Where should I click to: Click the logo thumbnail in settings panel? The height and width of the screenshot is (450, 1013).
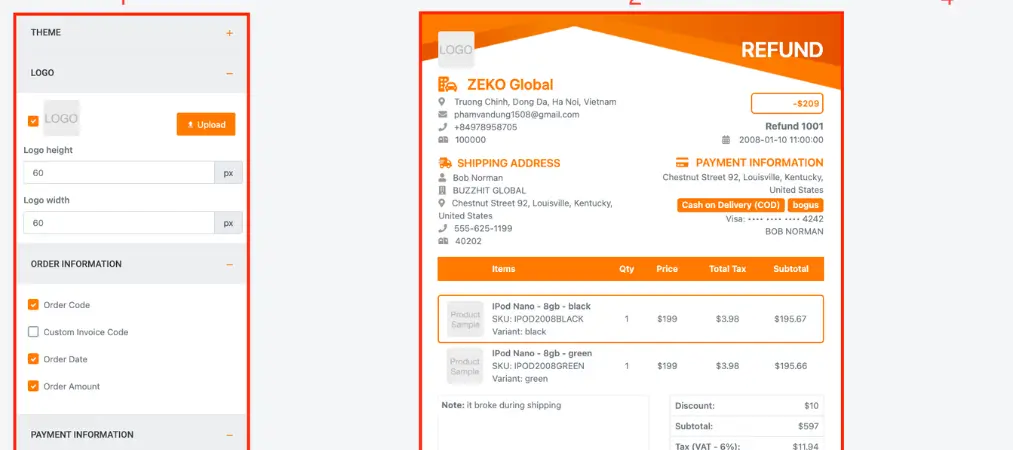click(x=61, y=118)
